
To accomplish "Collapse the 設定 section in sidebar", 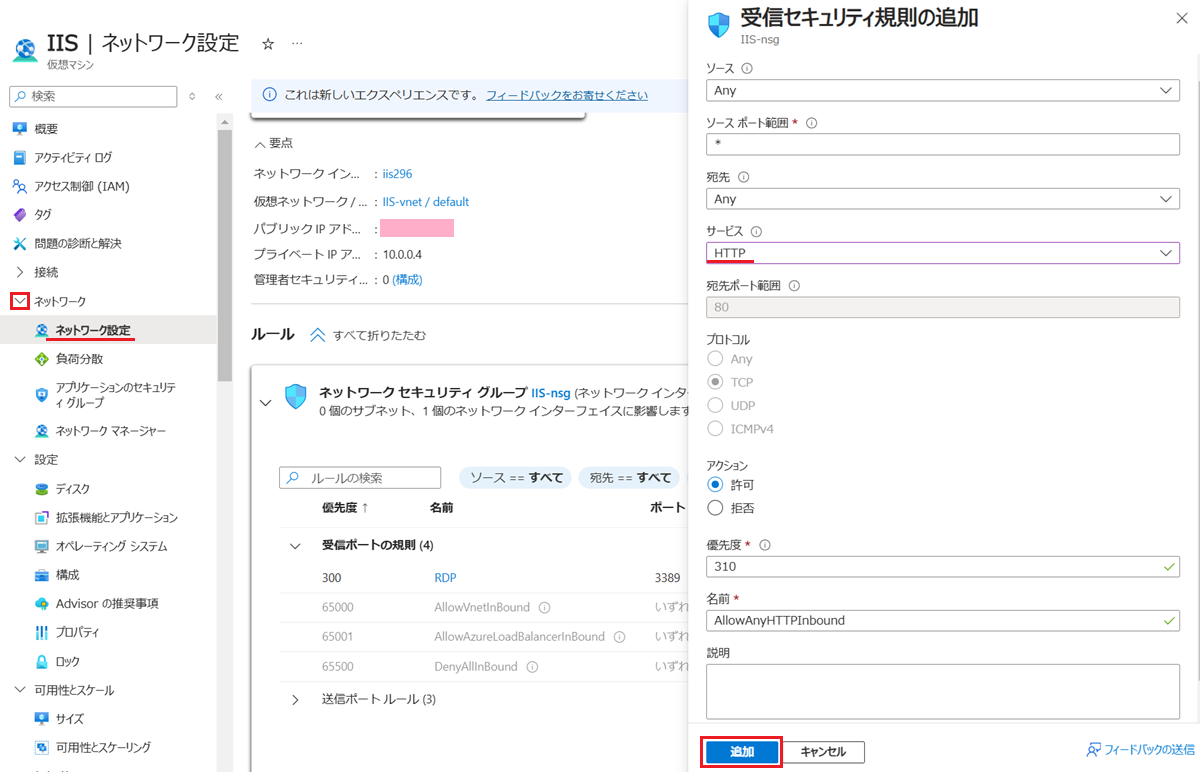I will coord(20,460).
